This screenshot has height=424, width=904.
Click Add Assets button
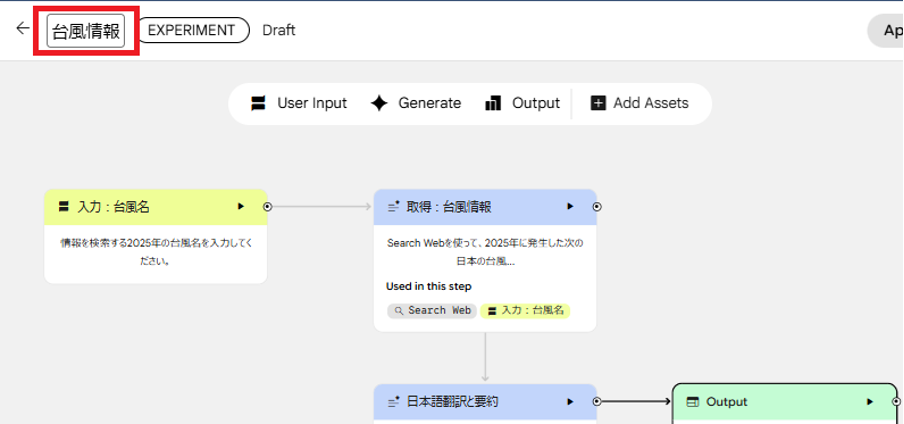click(x=640, y=103)
